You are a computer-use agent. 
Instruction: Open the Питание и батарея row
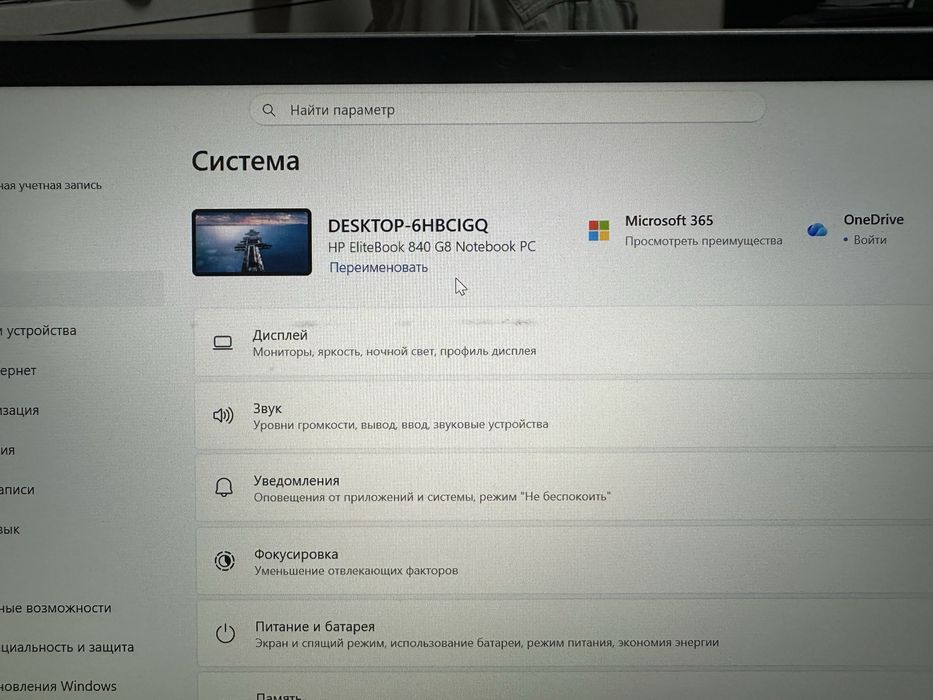coord(565,634)
